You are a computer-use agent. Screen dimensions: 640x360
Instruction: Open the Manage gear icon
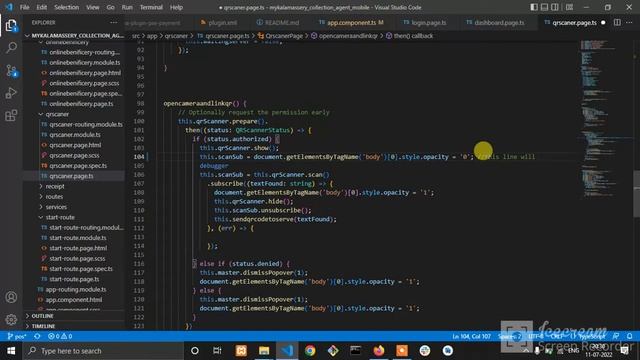click(11, 319)
